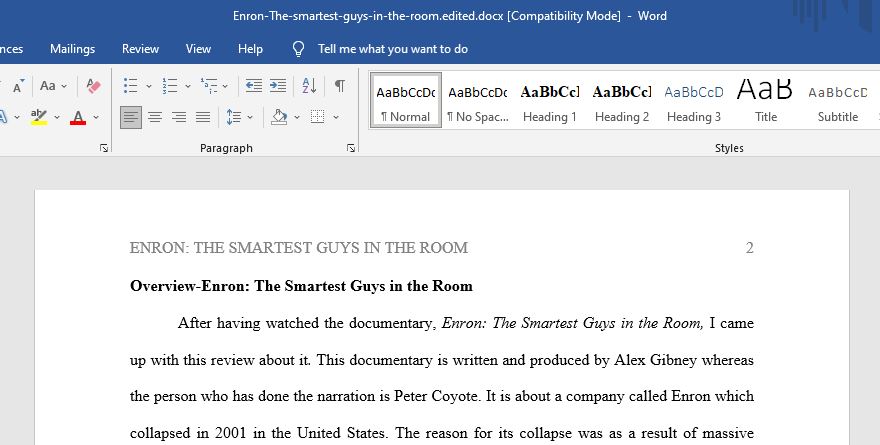880x445 pixels.
Task: Click the Tell me what you want to do box
Action: click(x=393, y=49)
